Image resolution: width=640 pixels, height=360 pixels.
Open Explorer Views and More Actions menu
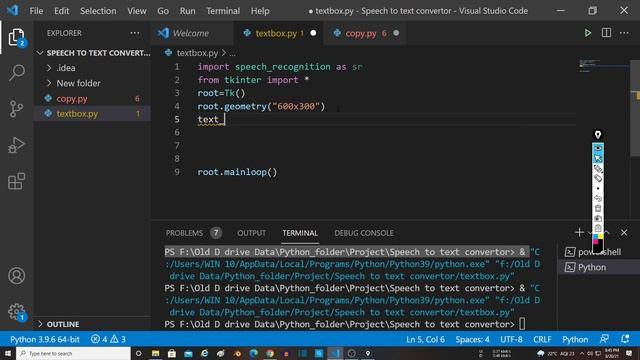(x=135, y=33)
